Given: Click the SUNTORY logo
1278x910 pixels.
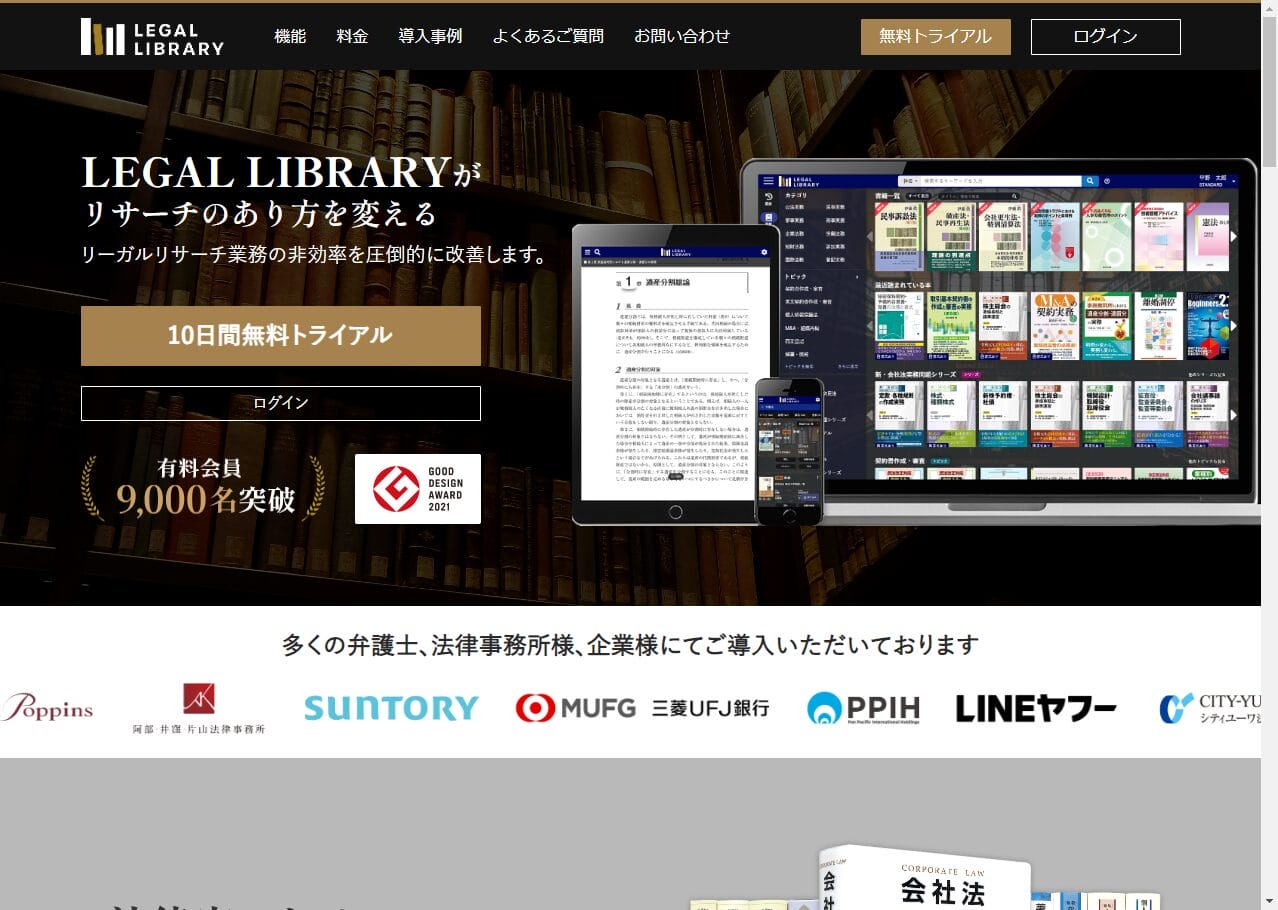Looking at the screenshot, I should [391, 708].
